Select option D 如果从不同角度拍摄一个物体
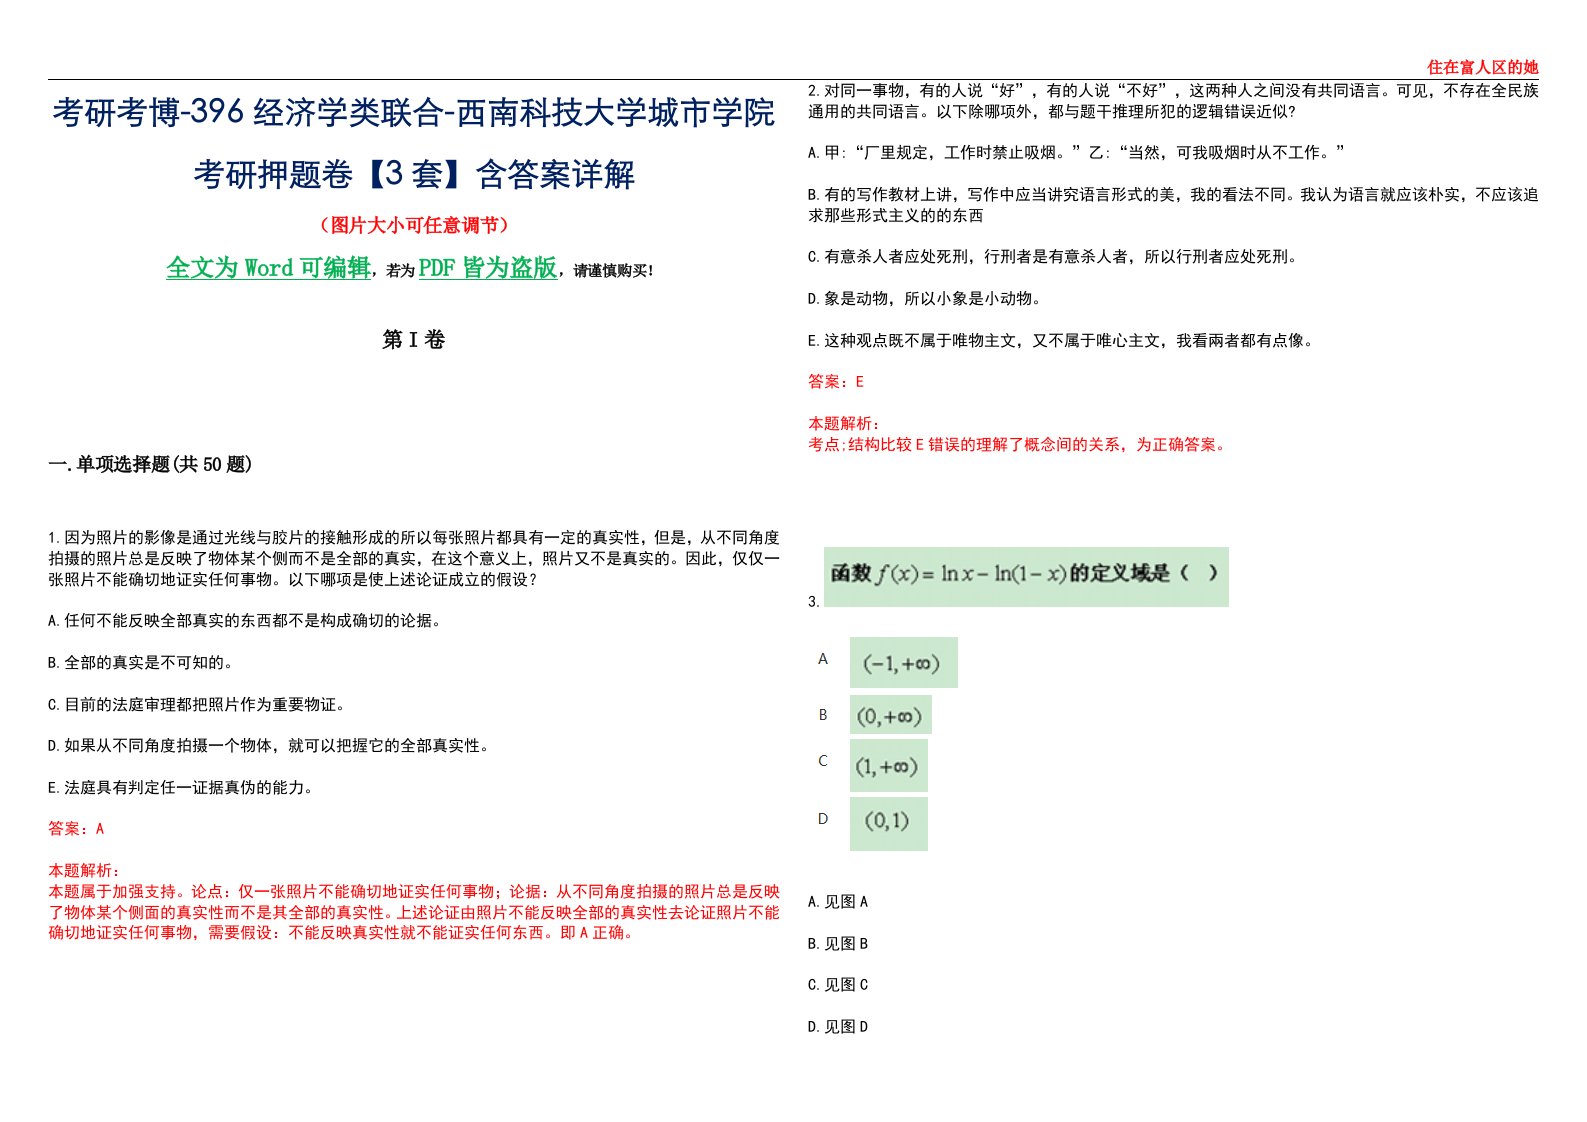 (269, 746)
